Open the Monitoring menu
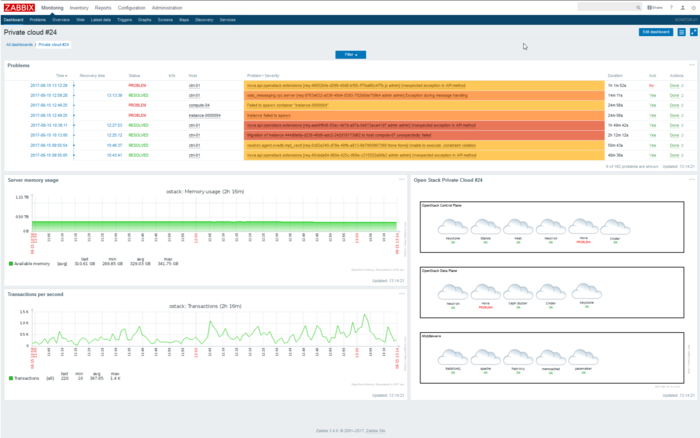The height and width of the screenshot is (438, 700). 54,7
